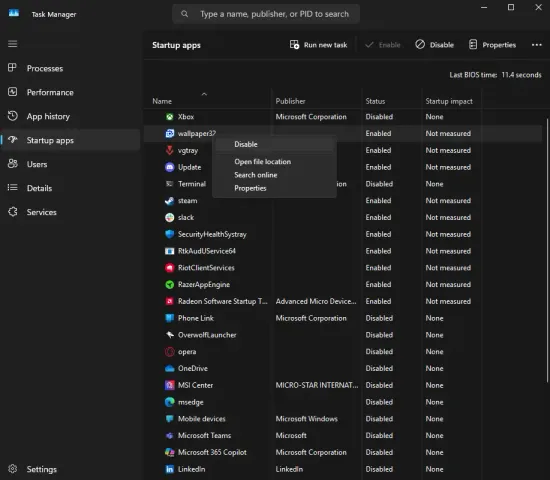Open Task Manager Settings

[x=71, y=469]
